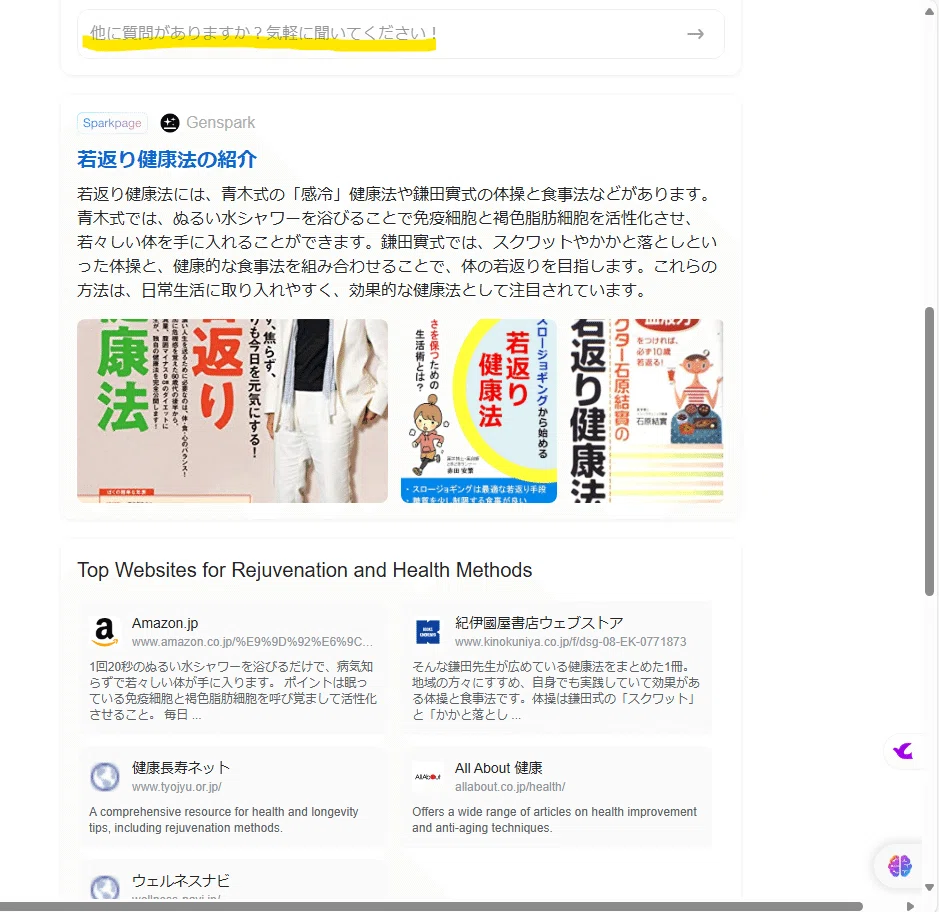Open the ウェルネスナビ site link

point(181,881)
